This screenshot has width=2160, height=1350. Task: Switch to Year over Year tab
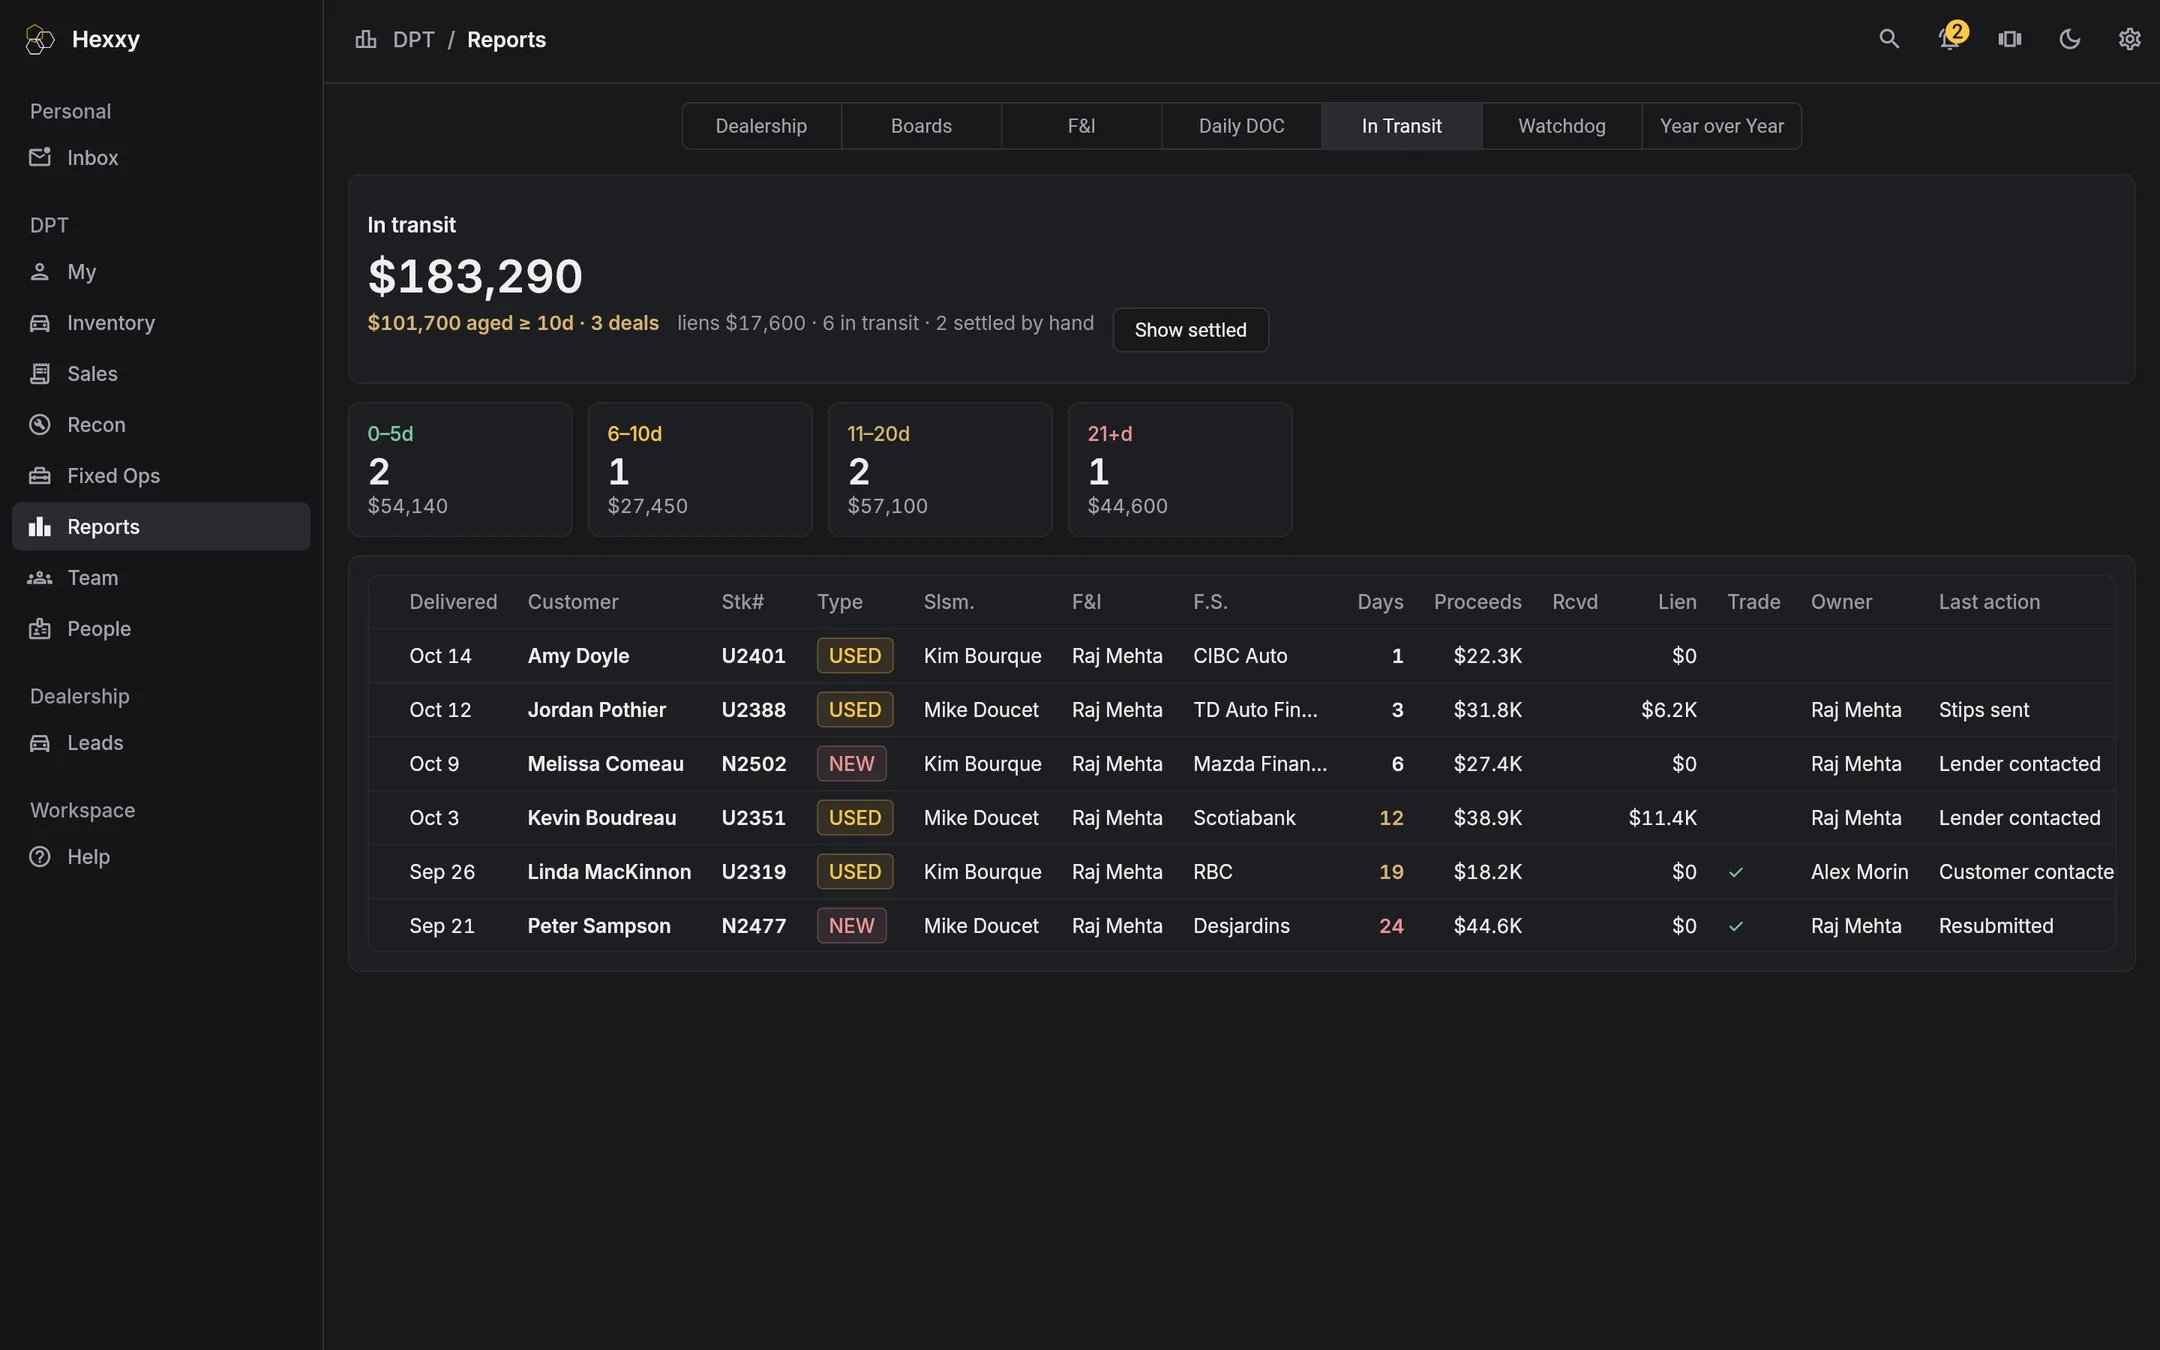[1721, 126]
